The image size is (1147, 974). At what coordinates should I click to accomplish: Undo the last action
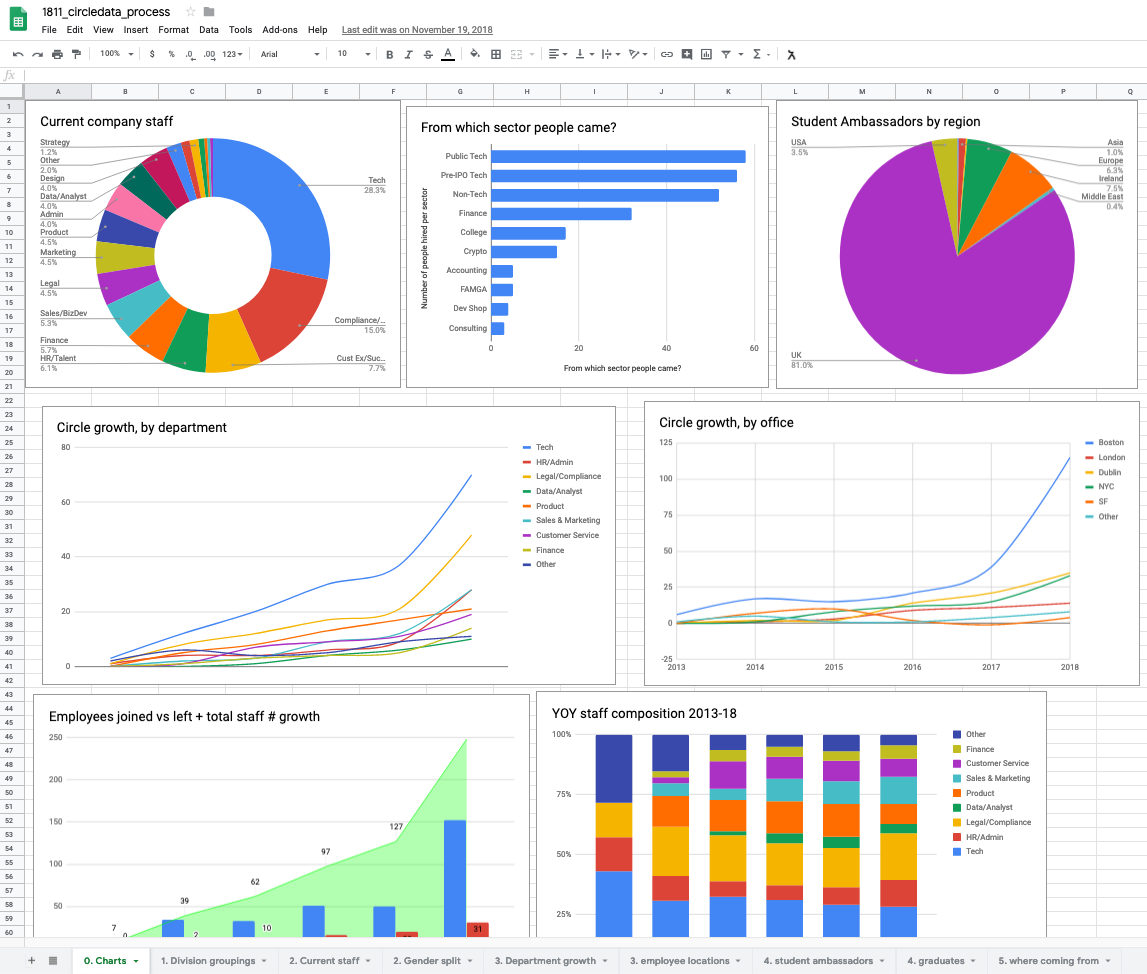pos(18,54)
